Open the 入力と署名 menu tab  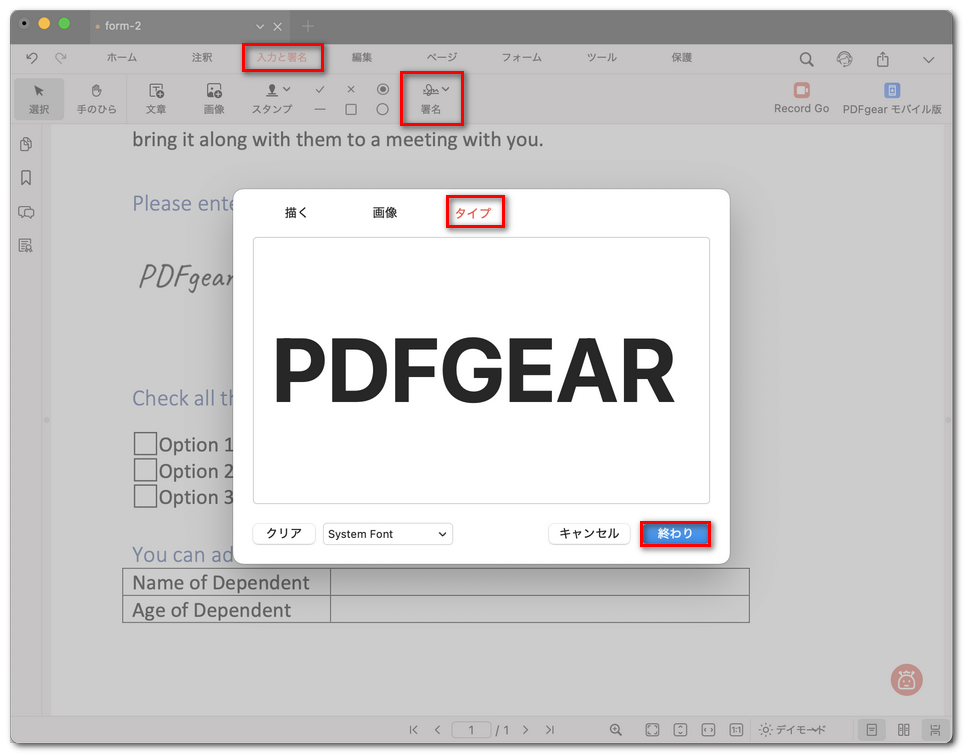282,57
